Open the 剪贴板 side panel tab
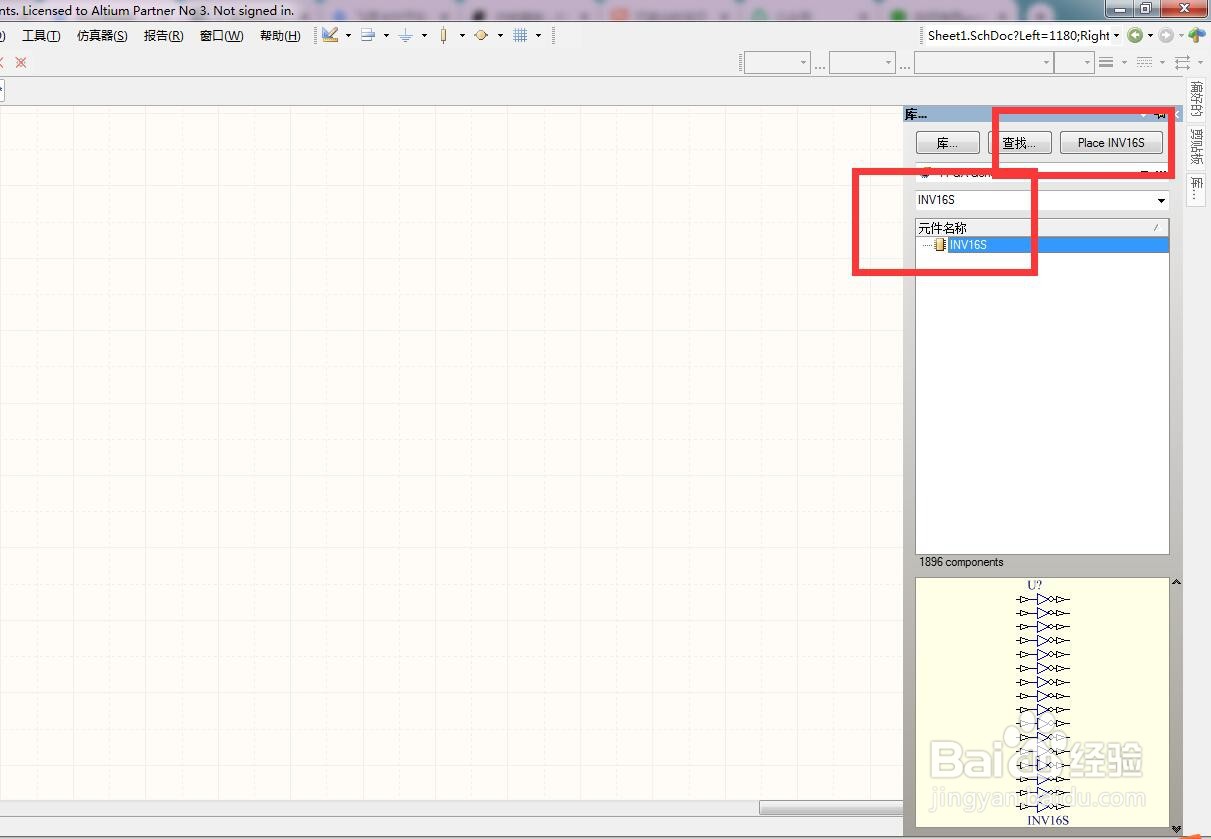 (x=1196, y=147)
